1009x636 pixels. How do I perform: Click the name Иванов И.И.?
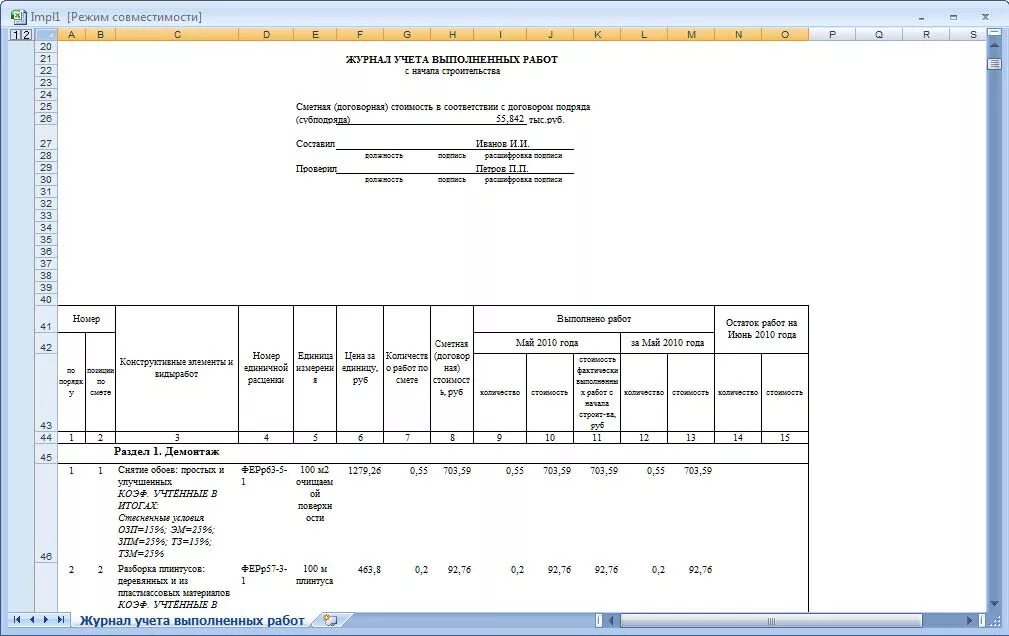(503, 144)
